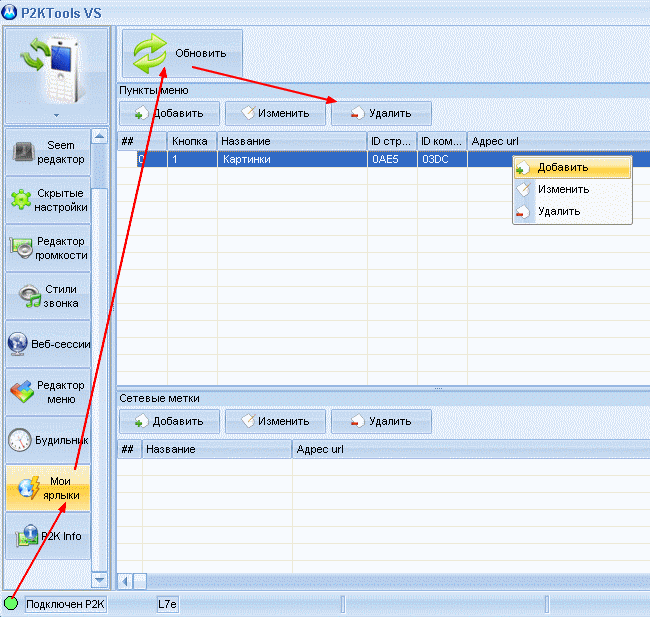Click the 0AE5 cell
Image resolution: width=650 pixels, height=617 pixels.
392,159
